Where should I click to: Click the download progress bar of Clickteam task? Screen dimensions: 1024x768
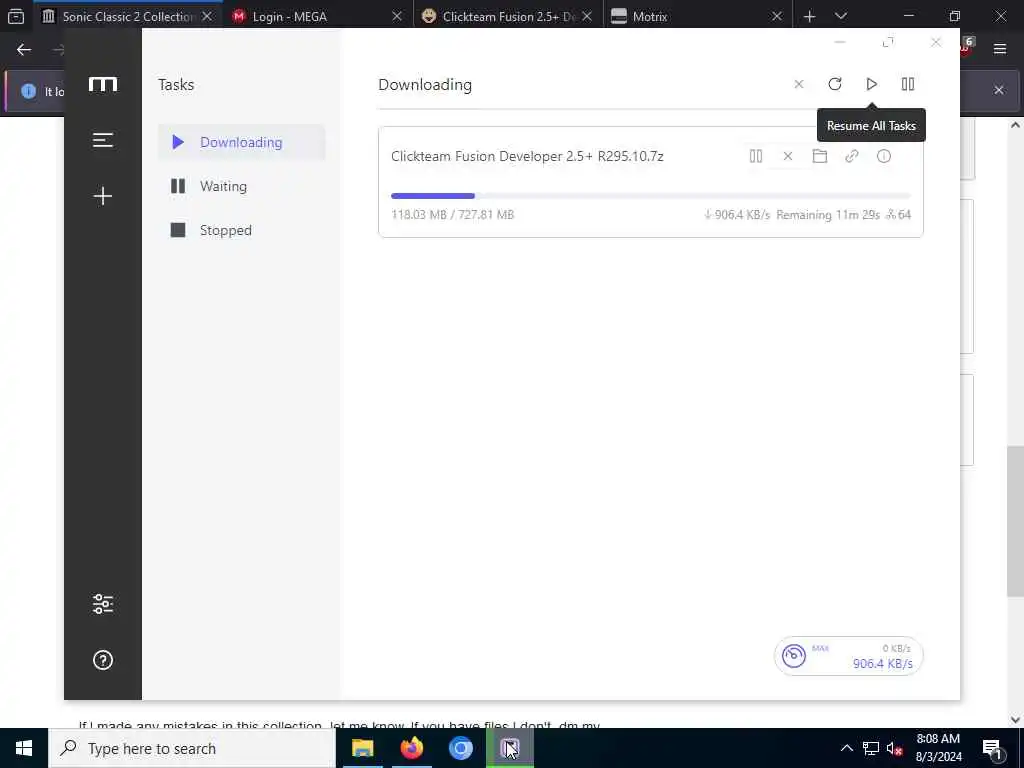(x=650, y=196)
